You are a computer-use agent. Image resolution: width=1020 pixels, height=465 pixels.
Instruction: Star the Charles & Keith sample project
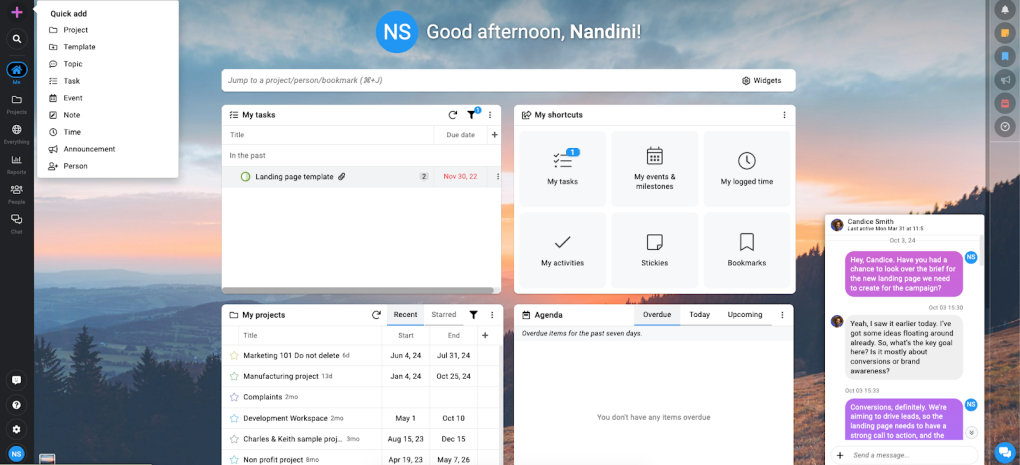(234, 439)
